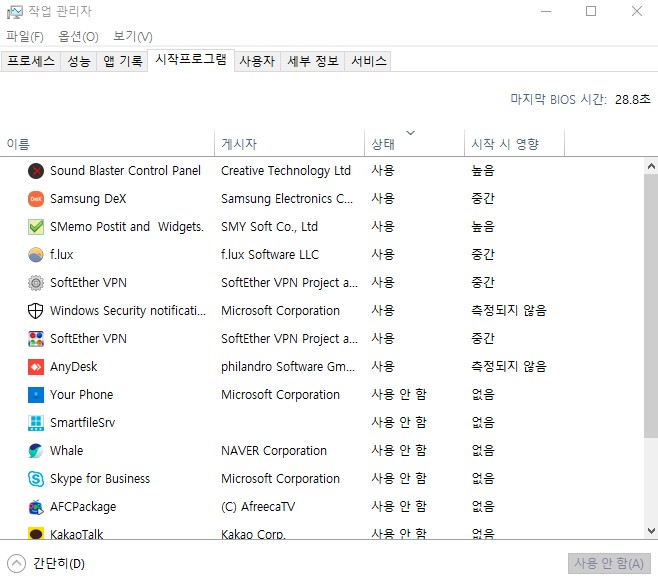The height and width of the screenshot is (585, 658).
Task: Select the Skype for Business entry name
Action: point(100,479)
